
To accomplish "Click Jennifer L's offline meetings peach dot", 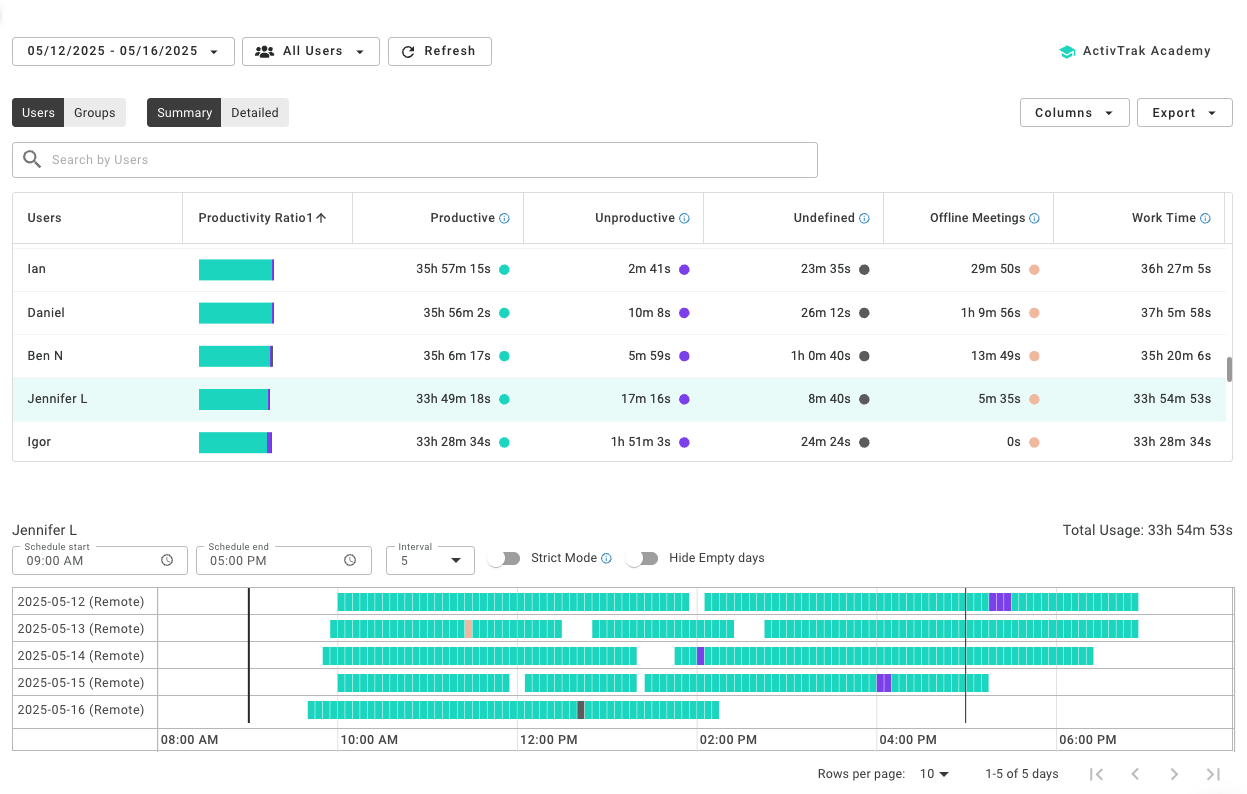I will (x=1034, y=399).
